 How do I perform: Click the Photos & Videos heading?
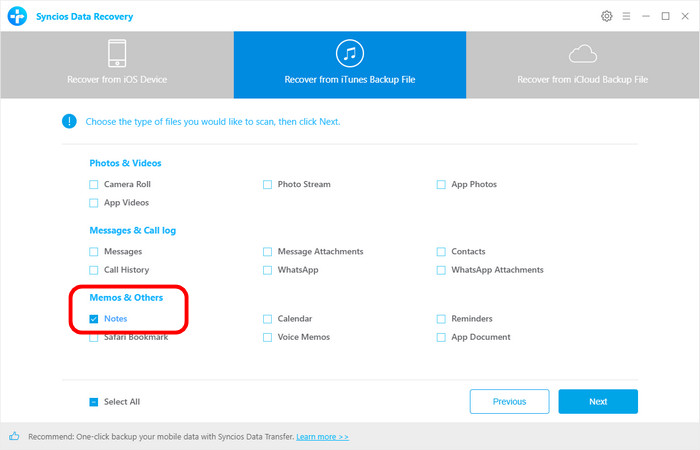tap(125, 163)
